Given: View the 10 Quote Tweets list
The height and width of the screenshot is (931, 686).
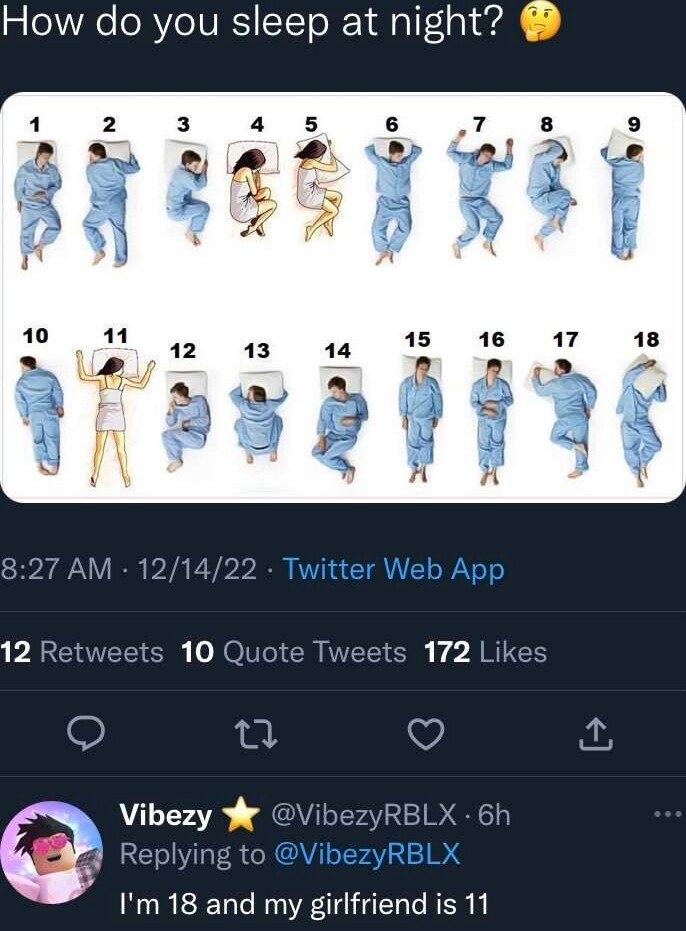Looking at the screenshot, I should pos(294,652).
